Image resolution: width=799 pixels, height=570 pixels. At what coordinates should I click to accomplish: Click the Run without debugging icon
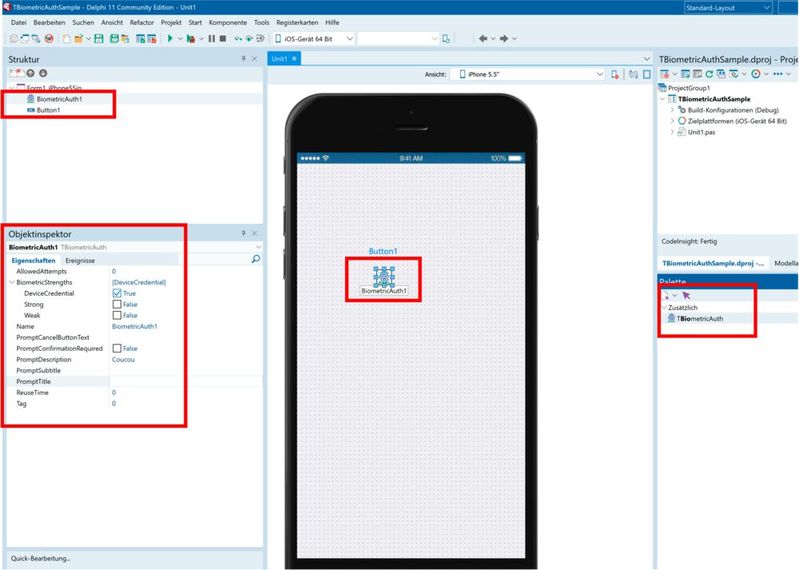(x=191, y=39)
